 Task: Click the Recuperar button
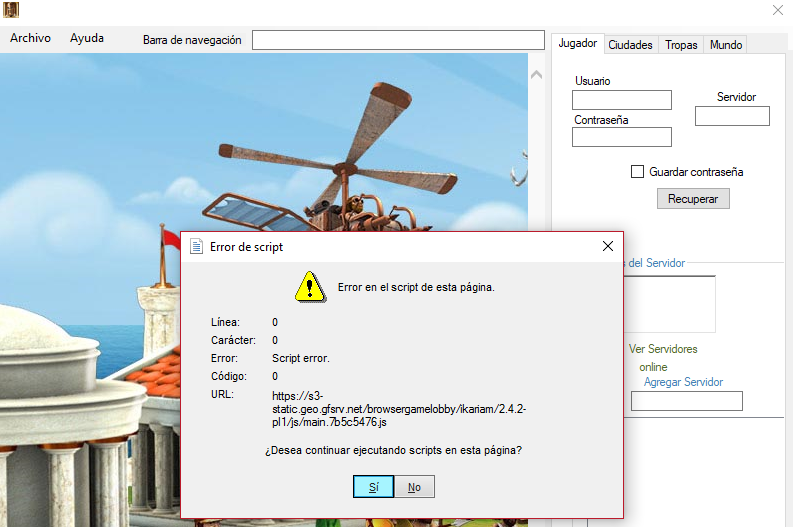(693, 199)
